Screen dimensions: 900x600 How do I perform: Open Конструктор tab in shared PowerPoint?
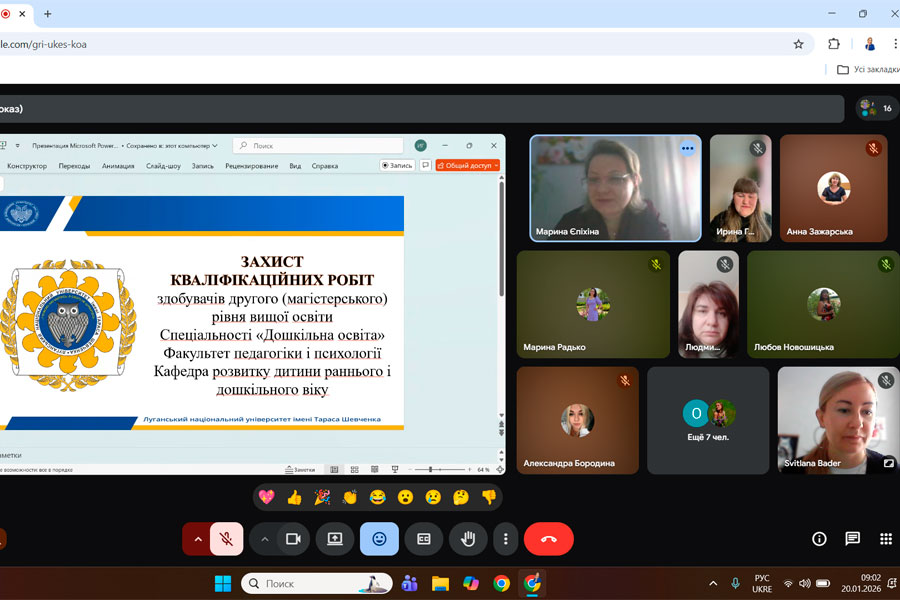27,166
